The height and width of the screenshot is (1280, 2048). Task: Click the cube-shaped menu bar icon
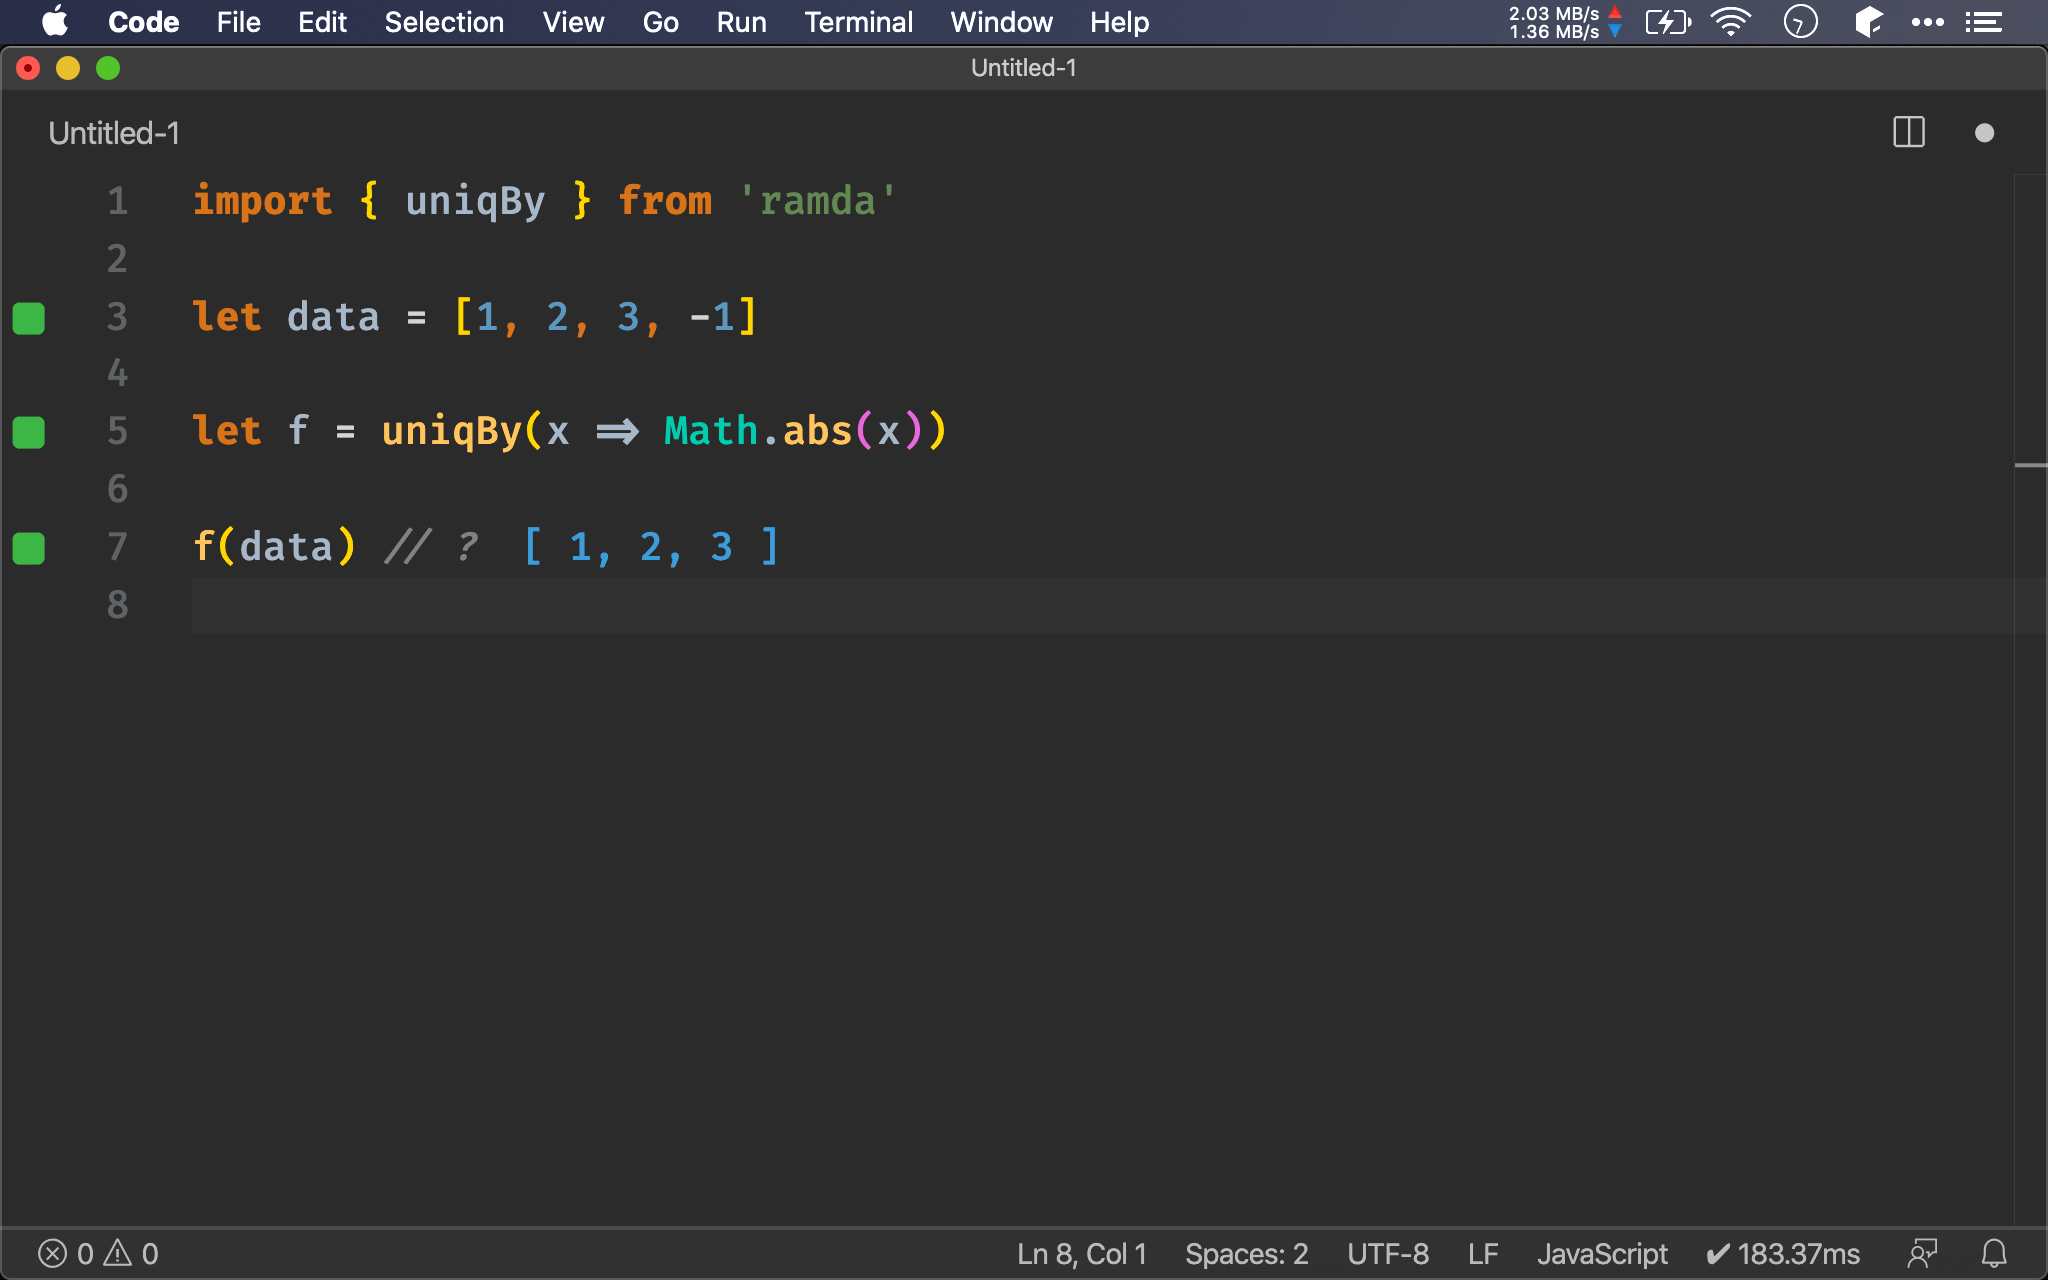(x=1867, y=22)
